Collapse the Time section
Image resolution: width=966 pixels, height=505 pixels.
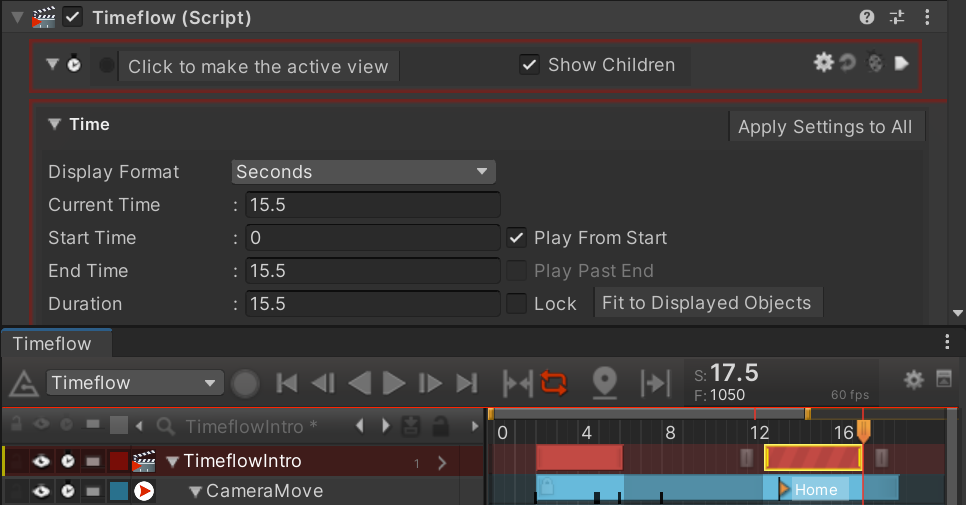(x=55, y=125)
